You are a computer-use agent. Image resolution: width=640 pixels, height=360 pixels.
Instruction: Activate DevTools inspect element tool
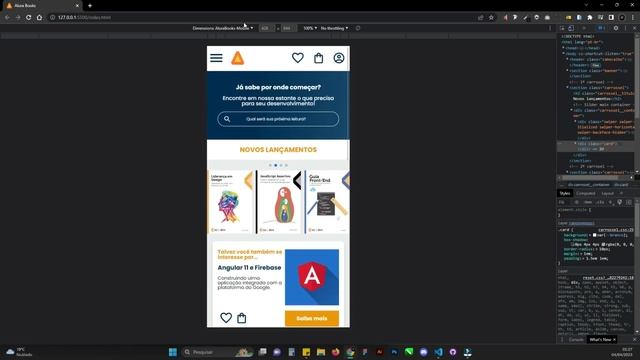pos(562,28)
